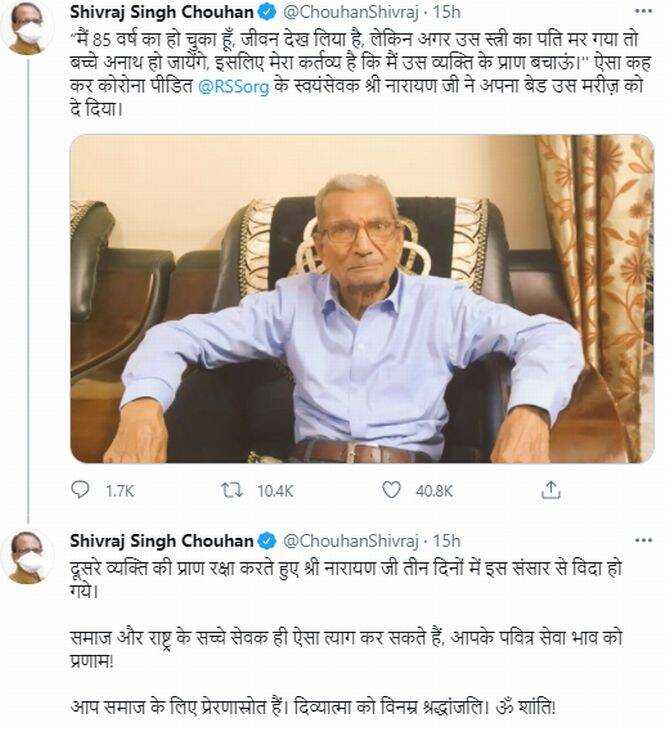Open the 15h timestamp of the second tweet

[x=448, y=541]
